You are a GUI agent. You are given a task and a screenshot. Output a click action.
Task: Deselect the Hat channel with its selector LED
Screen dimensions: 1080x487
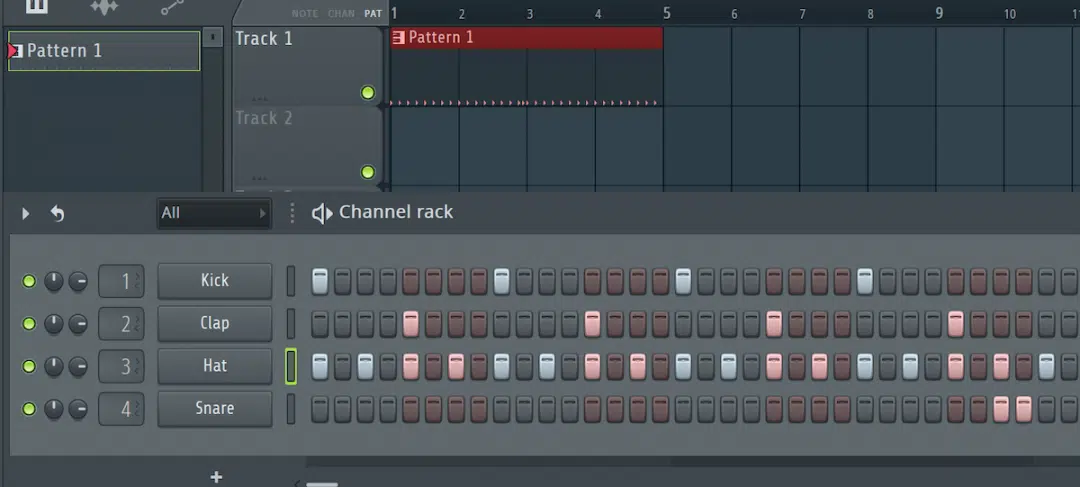coord(291,366)
